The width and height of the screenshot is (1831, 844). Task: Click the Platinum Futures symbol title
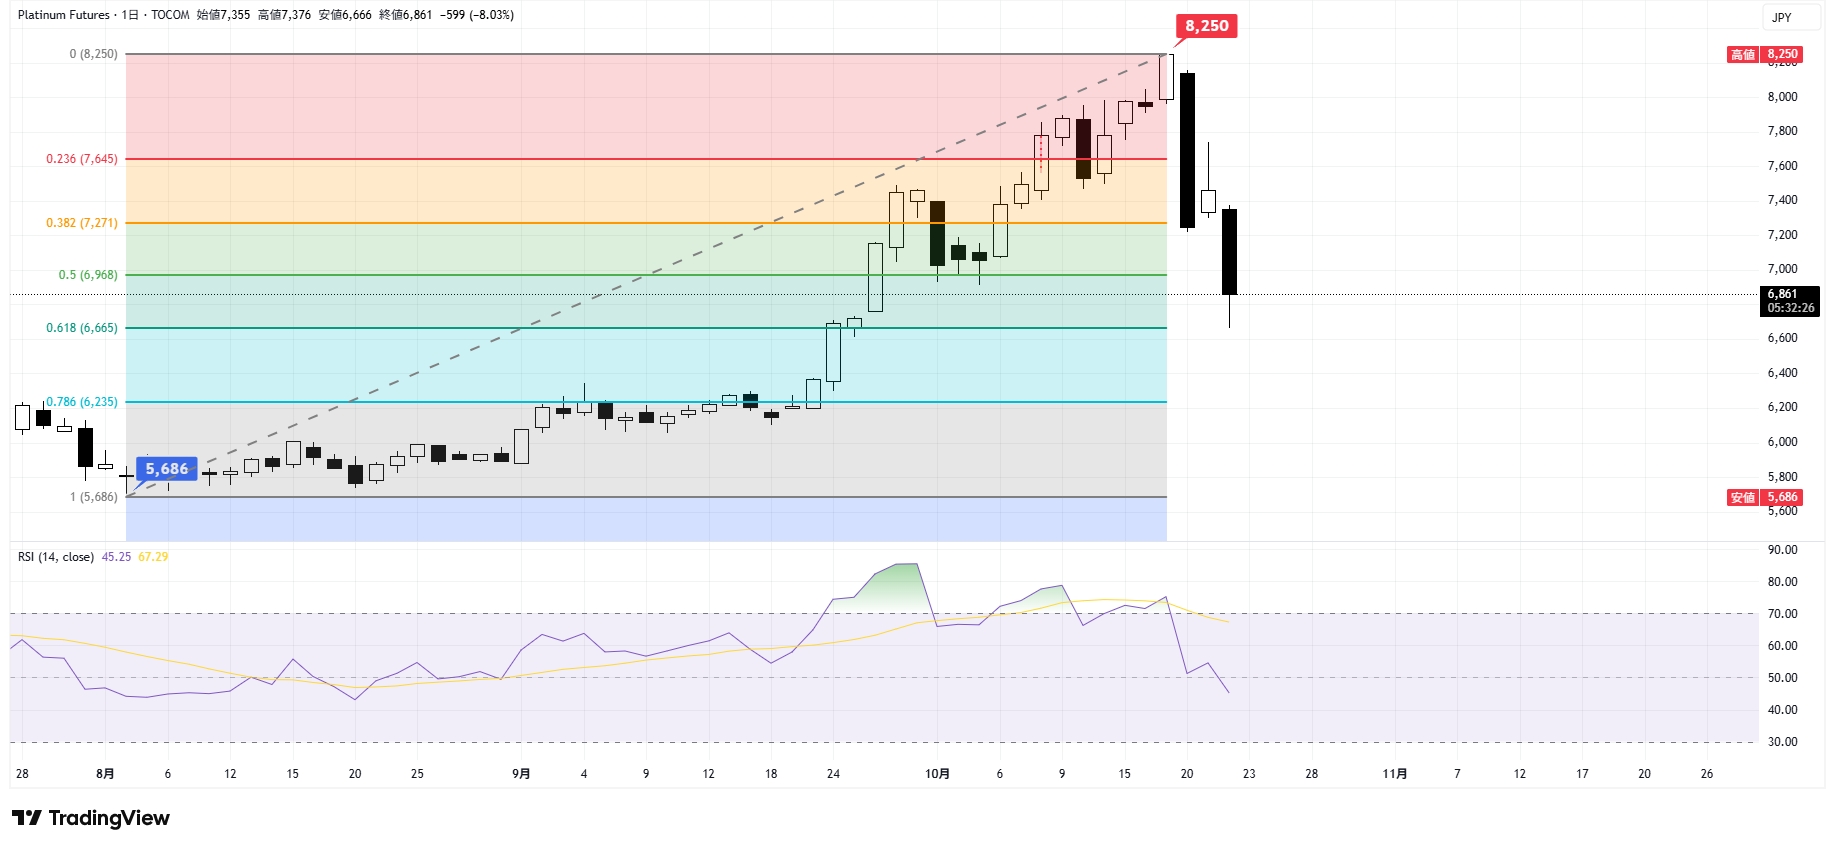[x=63, y=15]
